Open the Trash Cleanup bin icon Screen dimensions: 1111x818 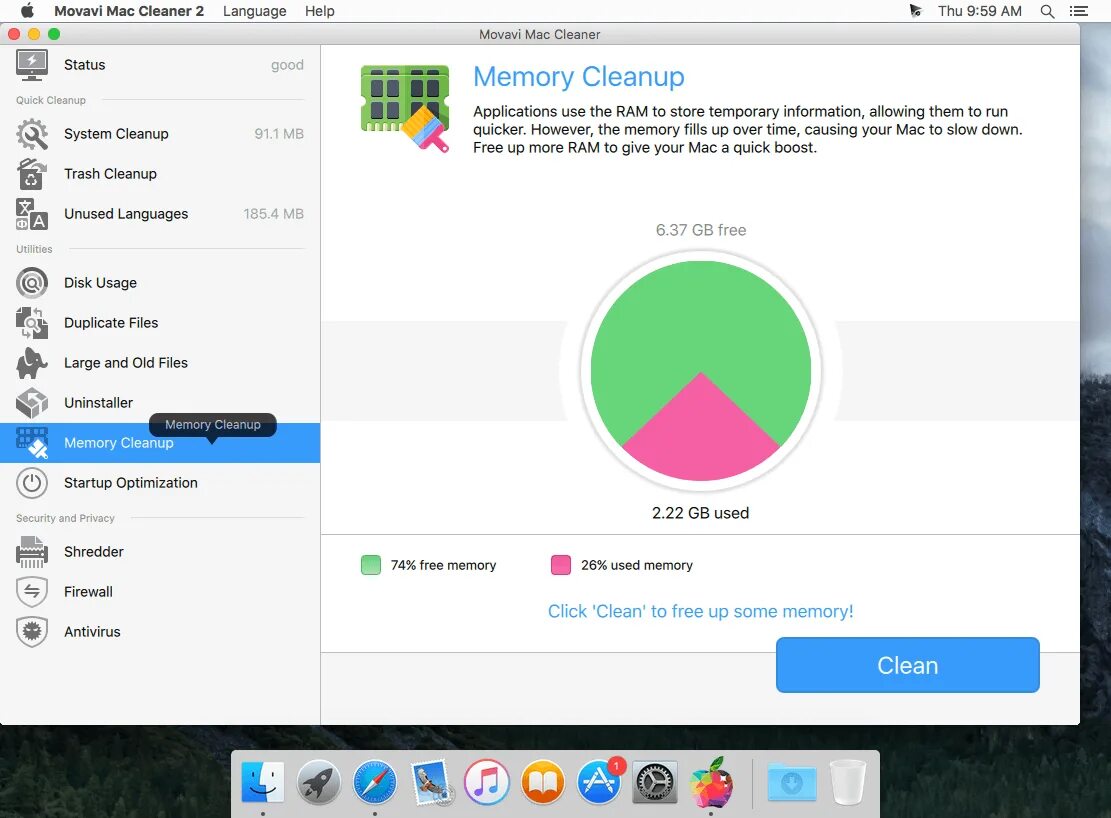(32, 174)
